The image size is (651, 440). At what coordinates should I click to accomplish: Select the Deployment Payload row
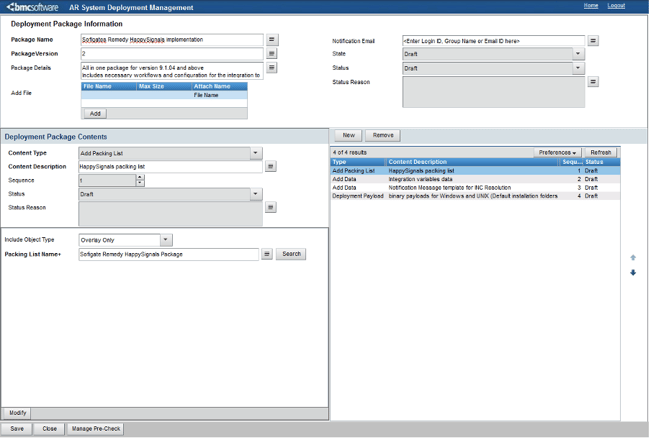[475, 196]
